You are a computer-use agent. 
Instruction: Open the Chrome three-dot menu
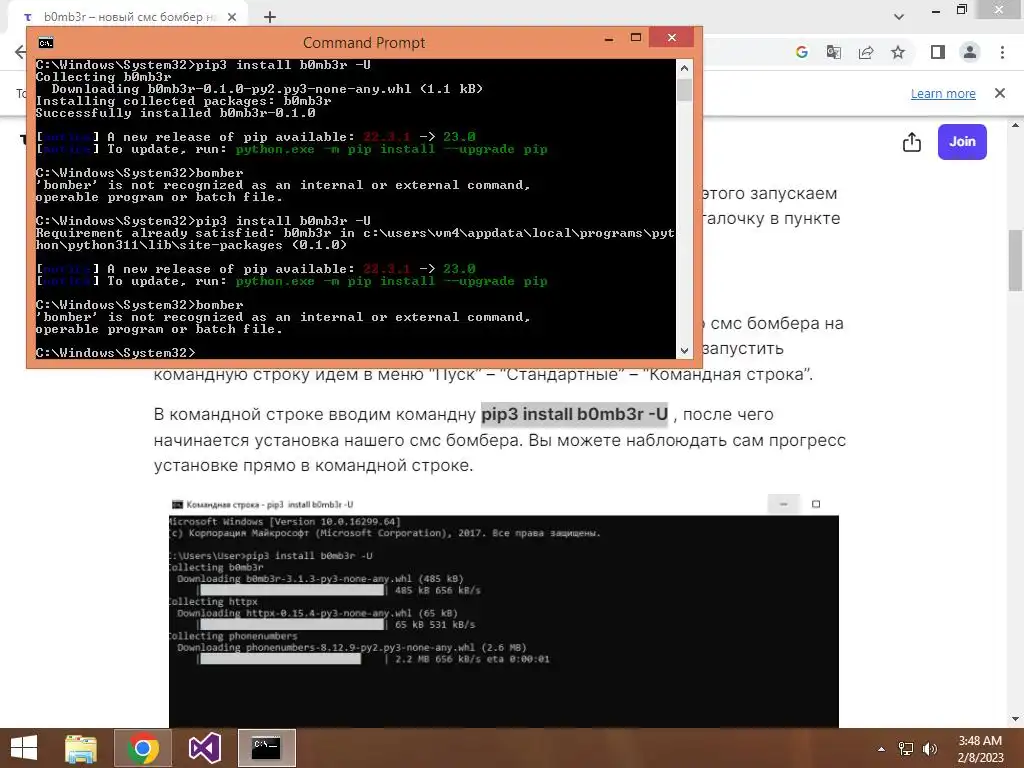coord(1002,52)
